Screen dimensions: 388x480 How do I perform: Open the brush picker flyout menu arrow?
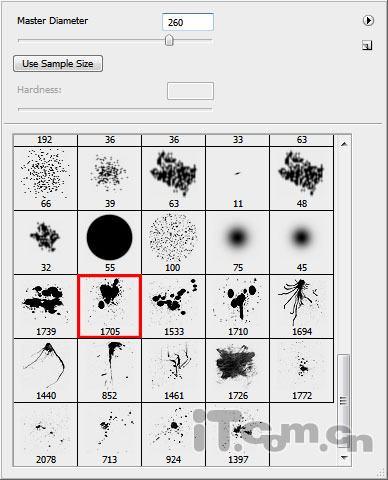(x=368, y=21)
